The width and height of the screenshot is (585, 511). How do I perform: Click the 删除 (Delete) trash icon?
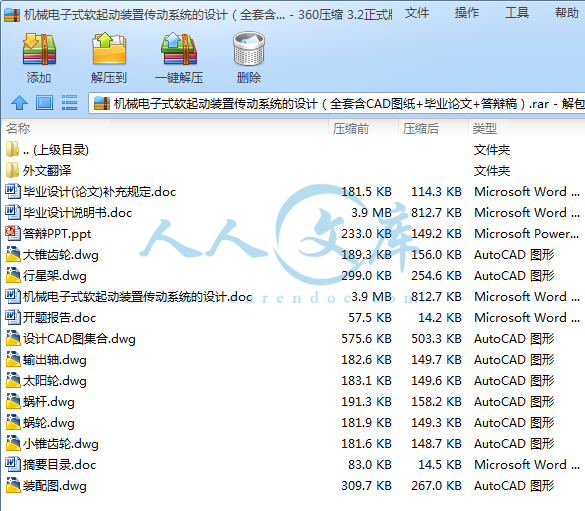tap(249, 49)
